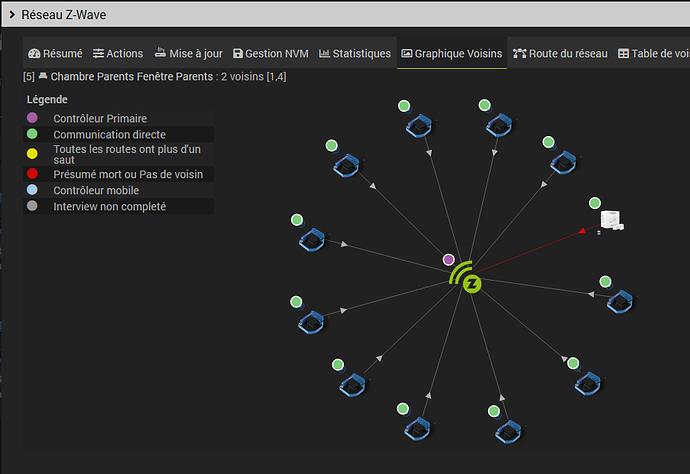Image resolution: width=690 pixels, height=474 pixels.
Task: Click the 'Réseau Z-Wave' title text
Action: click(x=64, y=15)
